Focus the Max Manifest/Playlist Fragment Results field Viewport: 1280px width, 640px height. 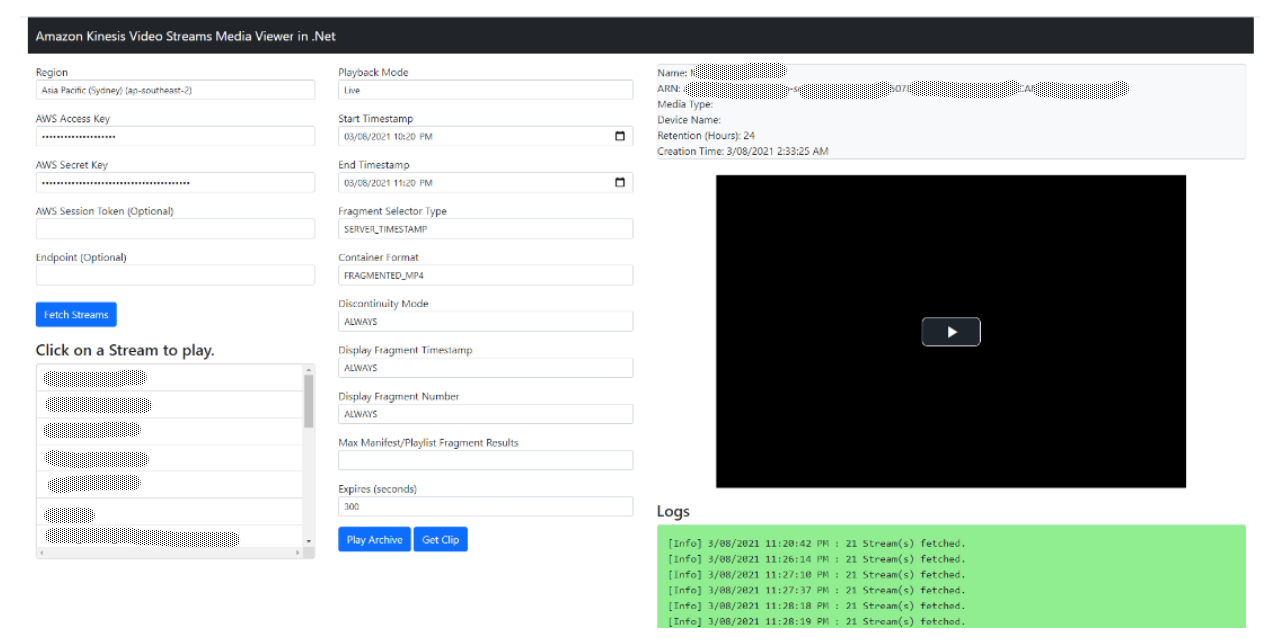pos(485,460)
